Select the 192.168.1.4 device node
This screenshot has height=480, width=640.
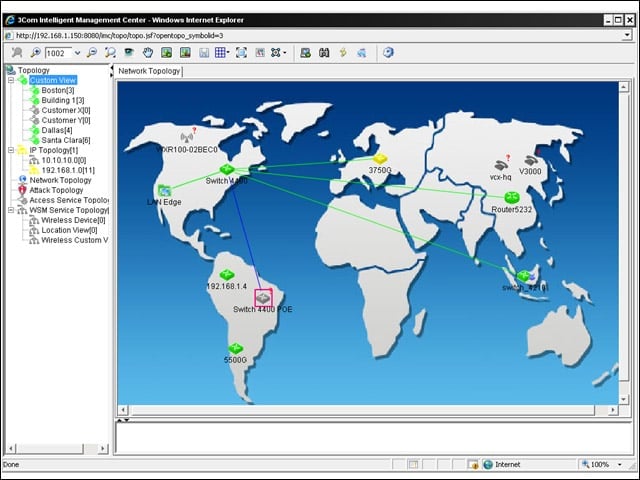(x=227, y=274)
